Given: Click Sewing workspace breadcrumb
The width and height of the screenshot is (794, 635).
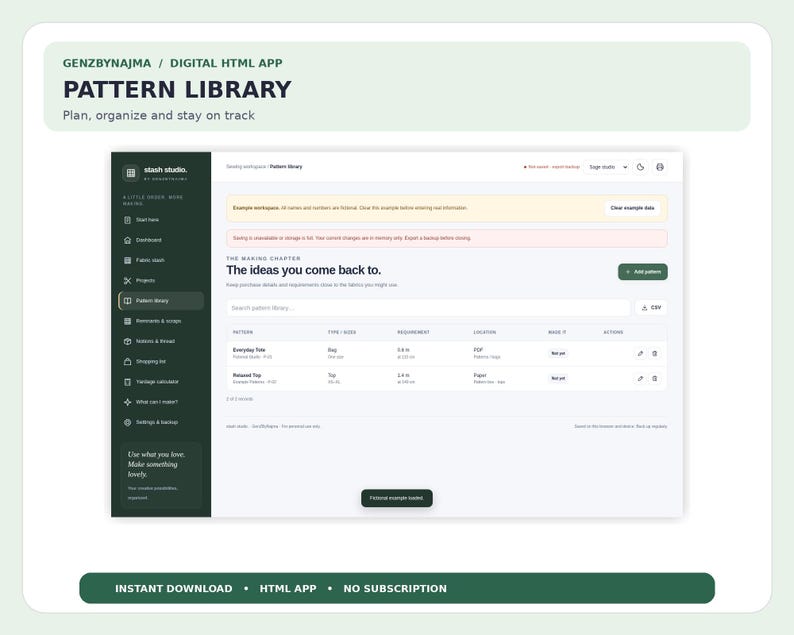Looking at the screenshot, I should point(246,167).
